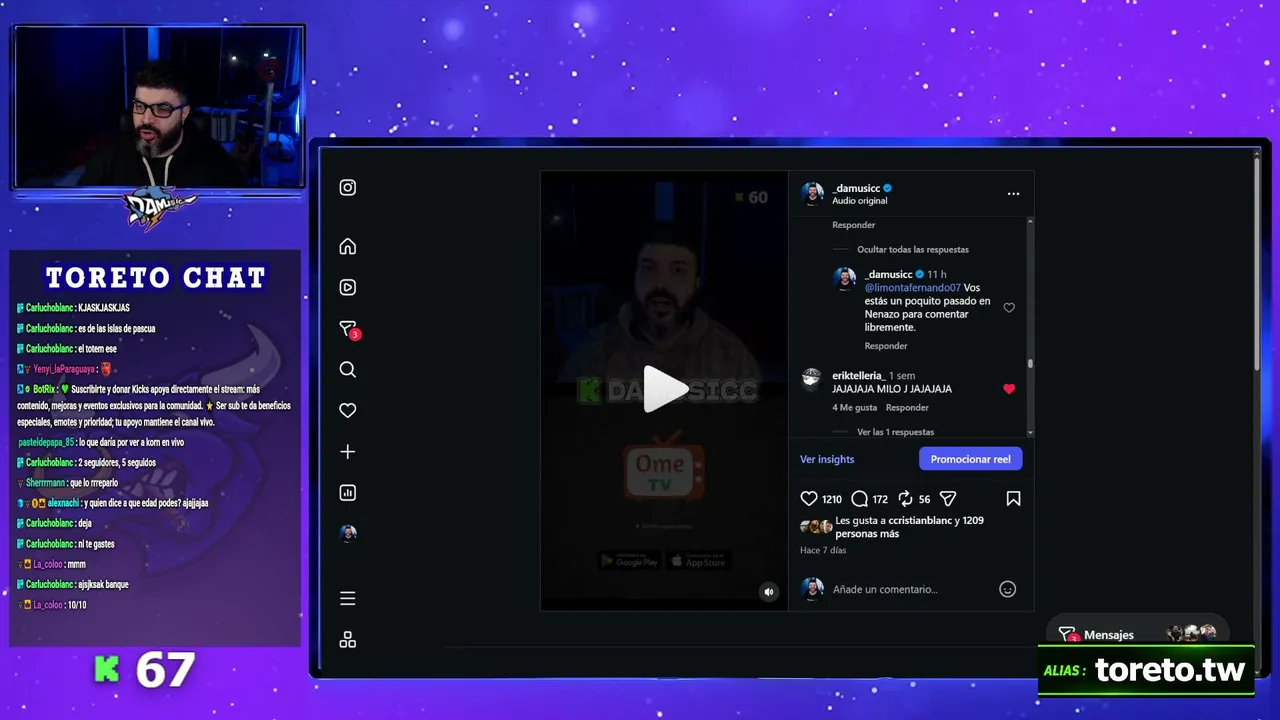1280x720 pixels.
Task: Click the Instagram logo in the sidebar
Action: click(347, 188)
